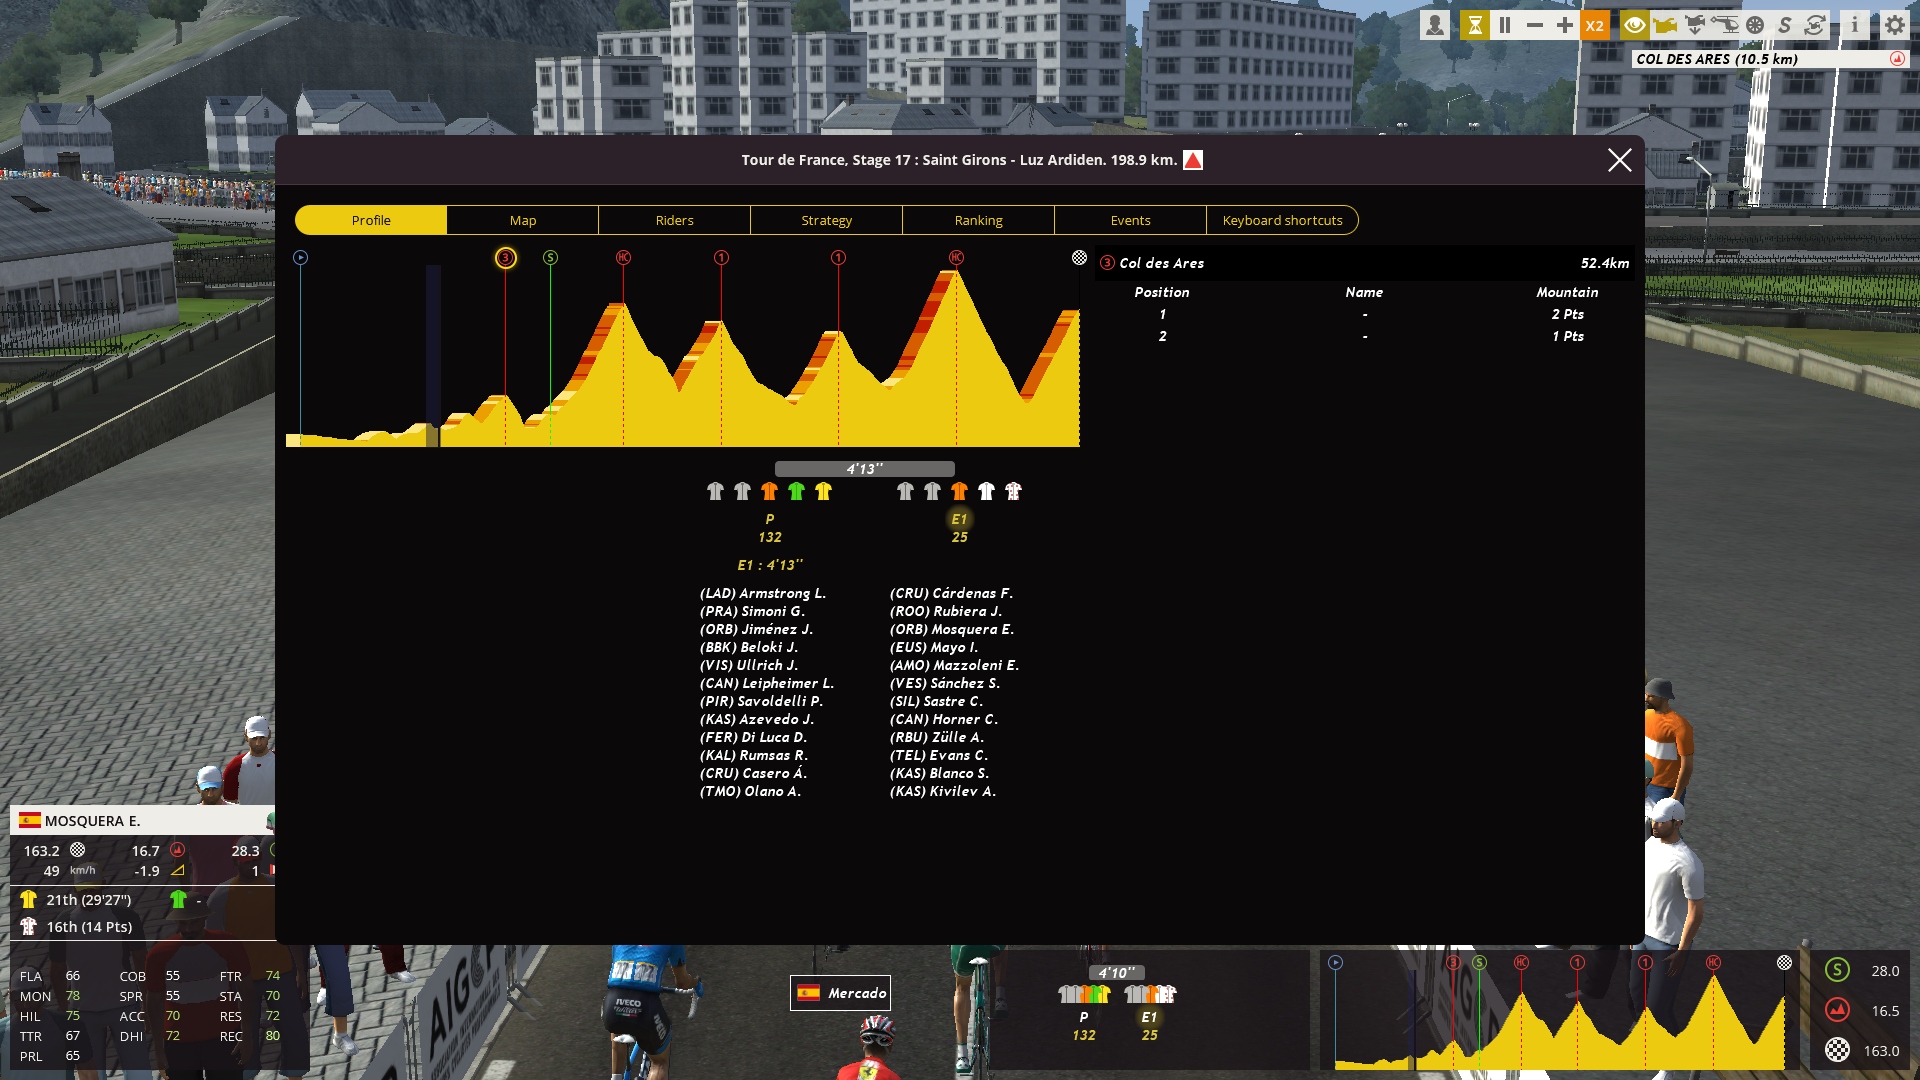Click the white jersey in breakaway group
The image size is (1920, 1080).
[986, 491]
